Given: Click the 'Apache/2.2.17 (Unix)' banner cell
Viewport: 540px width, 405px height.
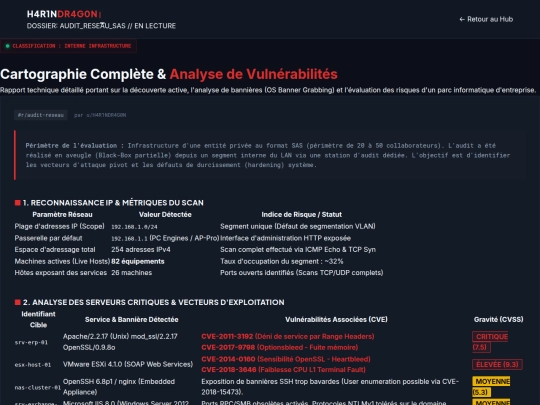Looking at the screenshot, I should point(120,342).
